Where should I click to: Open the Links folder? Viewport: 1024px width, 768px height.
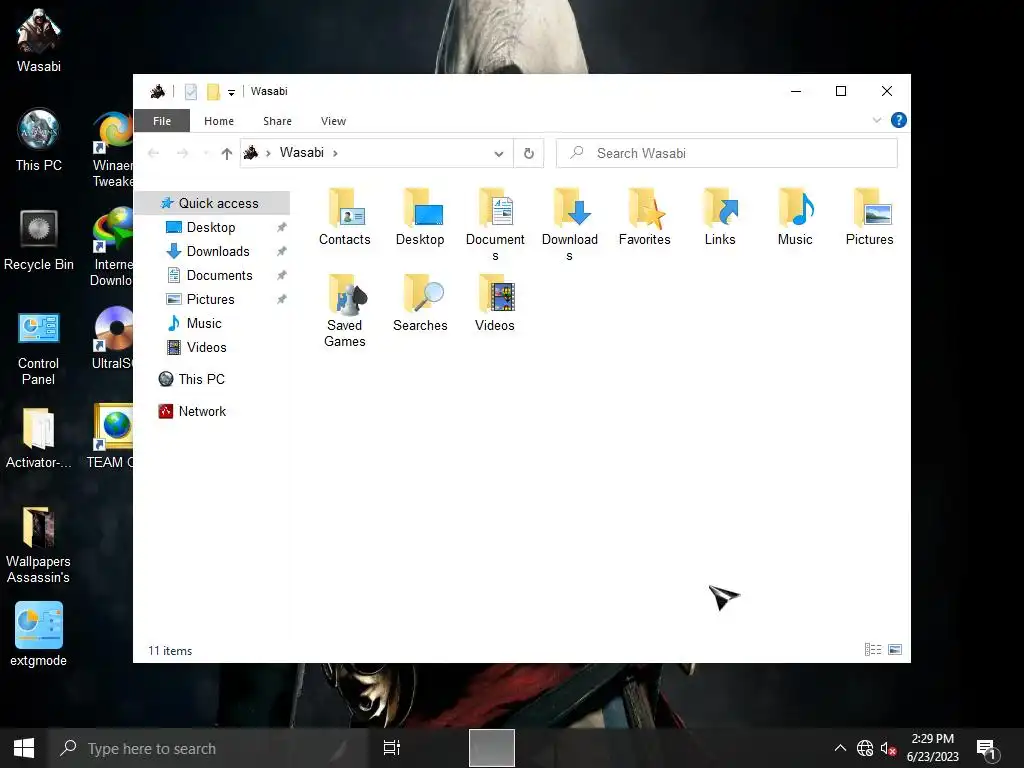coord(720,217)
